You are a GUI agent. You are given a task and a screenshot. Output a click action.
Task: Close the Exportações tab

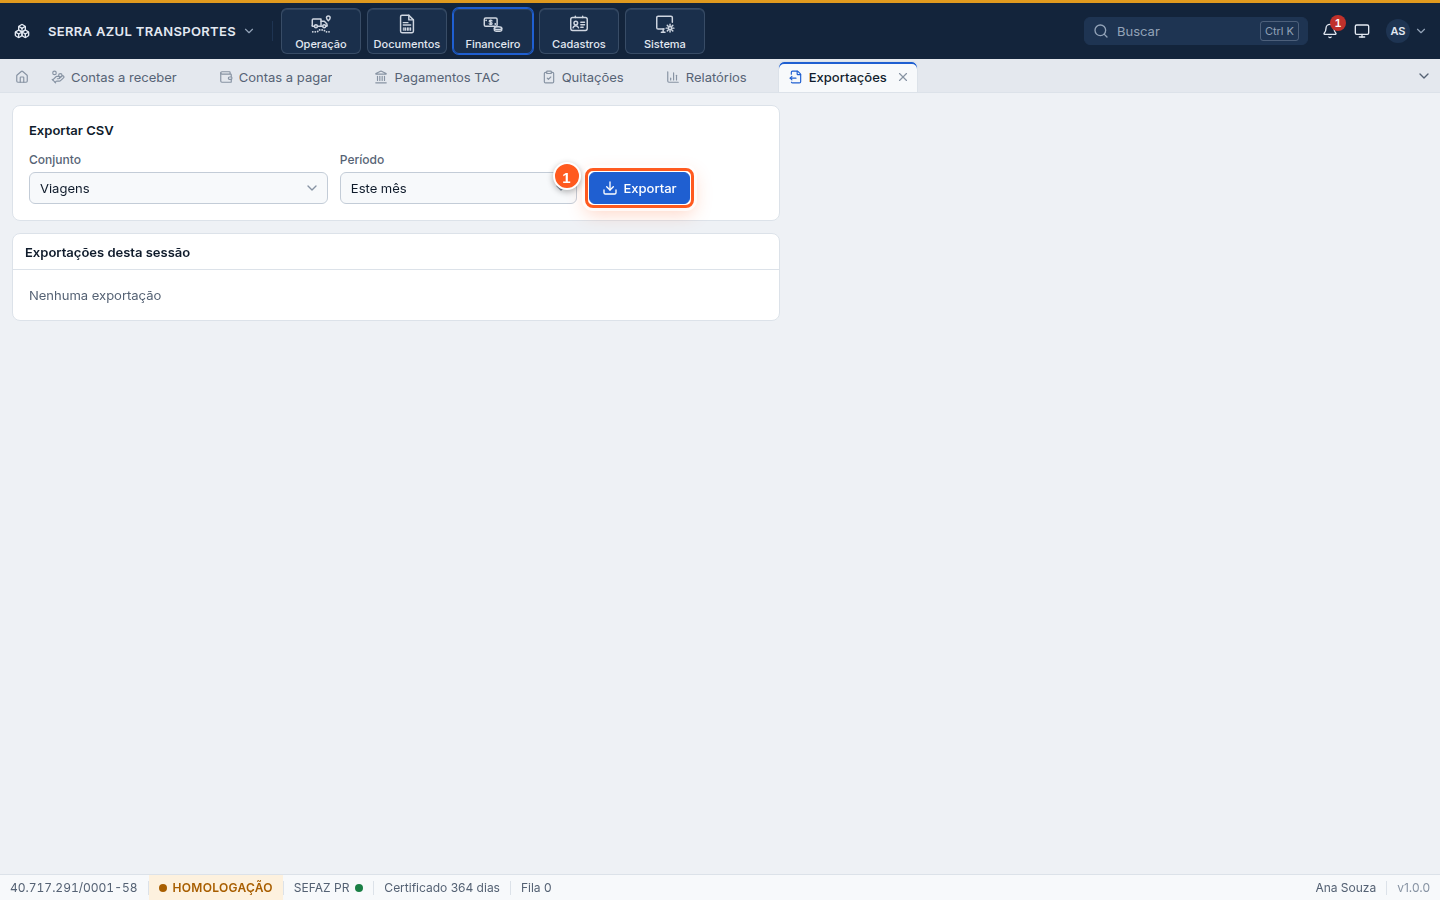[903, 77]
